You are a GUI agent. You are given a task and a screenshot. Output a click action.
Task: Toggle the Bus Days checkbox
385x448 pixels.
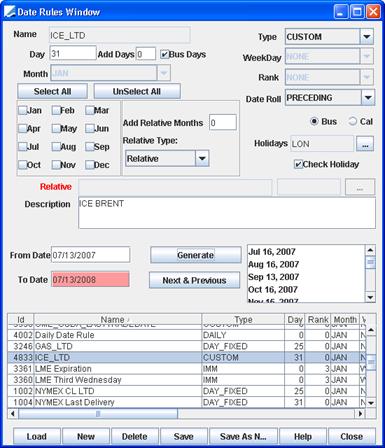(x=164, y=54)
